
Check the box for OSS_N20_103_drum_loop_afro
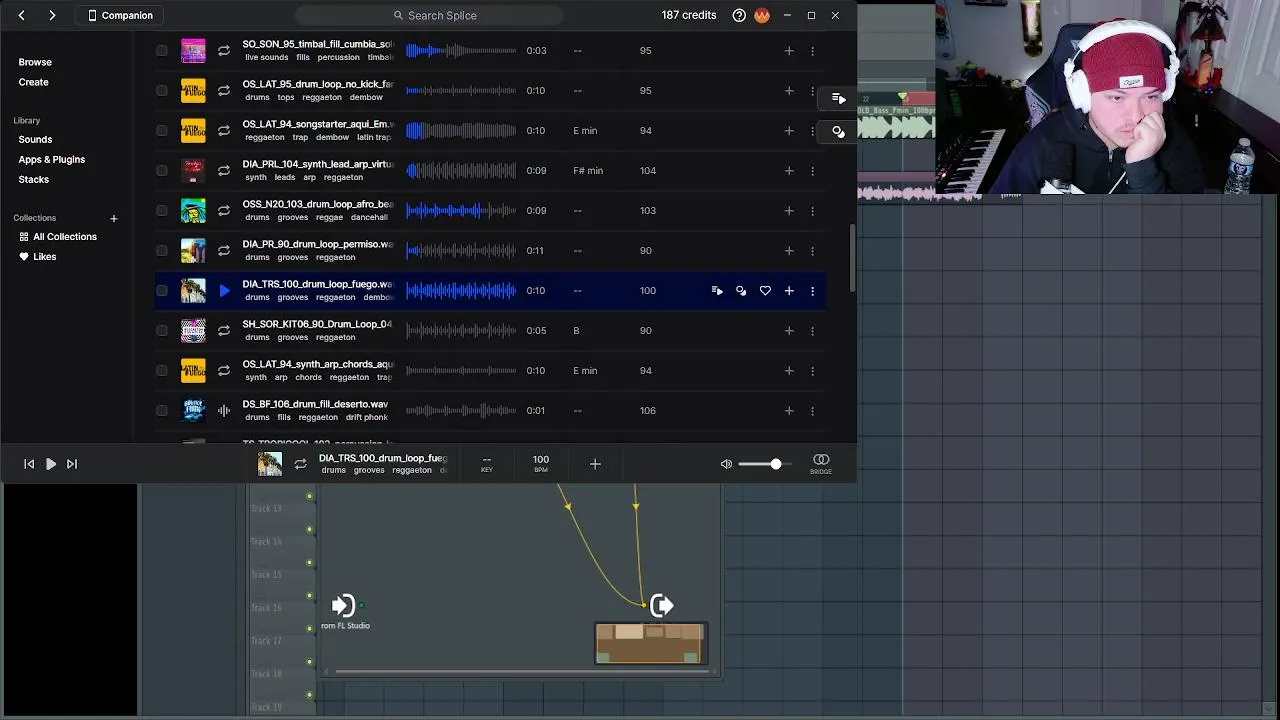pos(162,211)
